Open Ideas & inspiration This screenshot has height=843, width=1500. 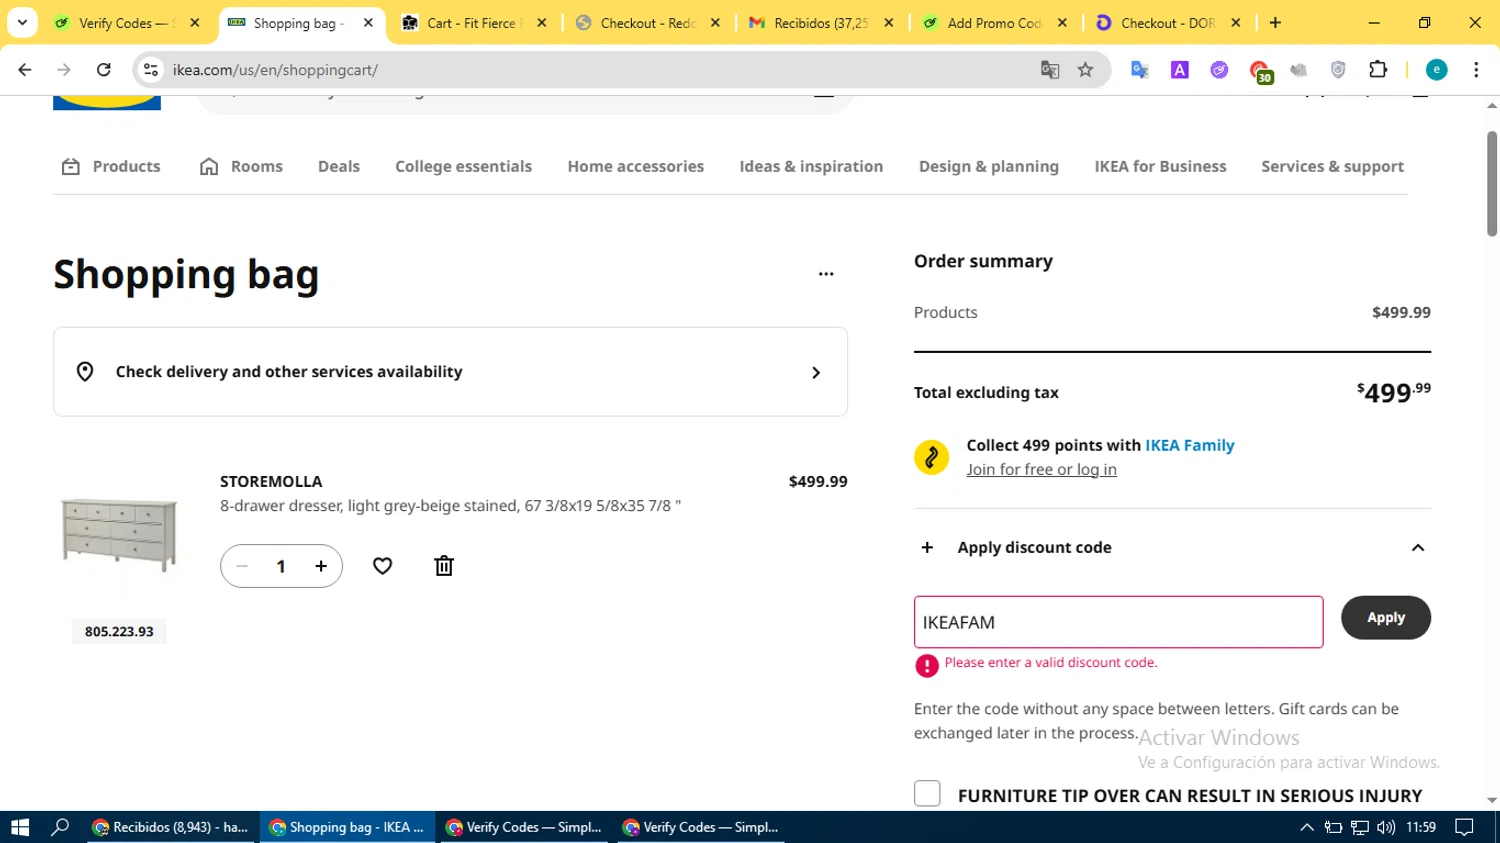pos(811,166)
